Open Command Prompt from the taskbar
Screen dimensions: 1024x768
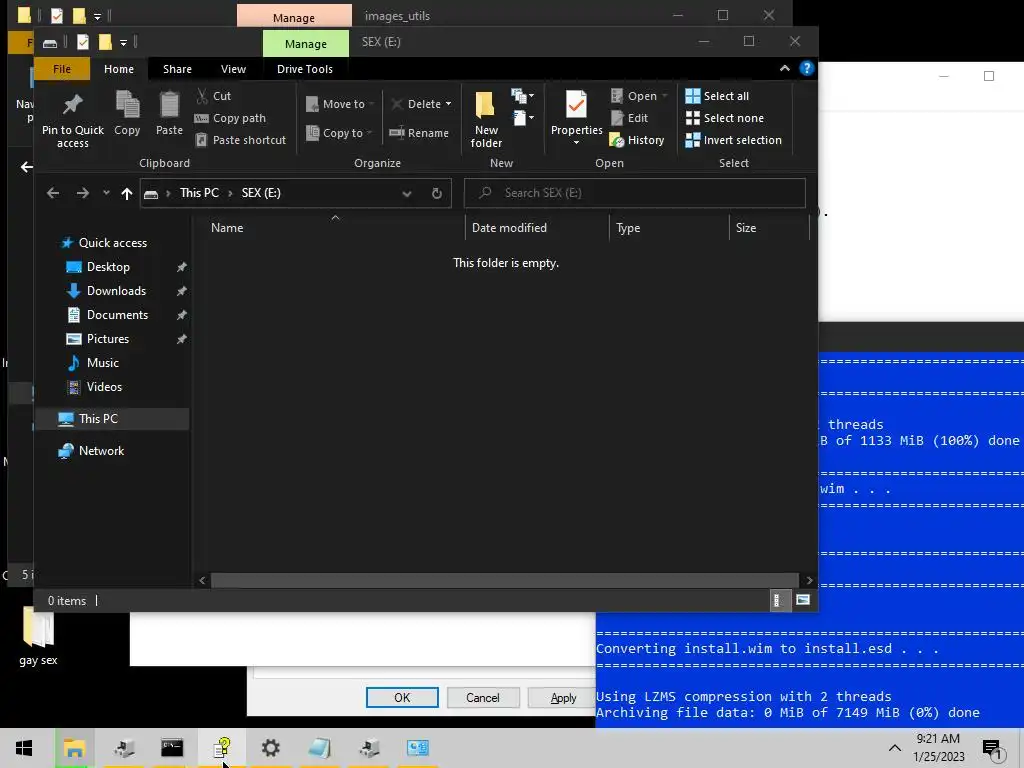[x=172, y=748]
